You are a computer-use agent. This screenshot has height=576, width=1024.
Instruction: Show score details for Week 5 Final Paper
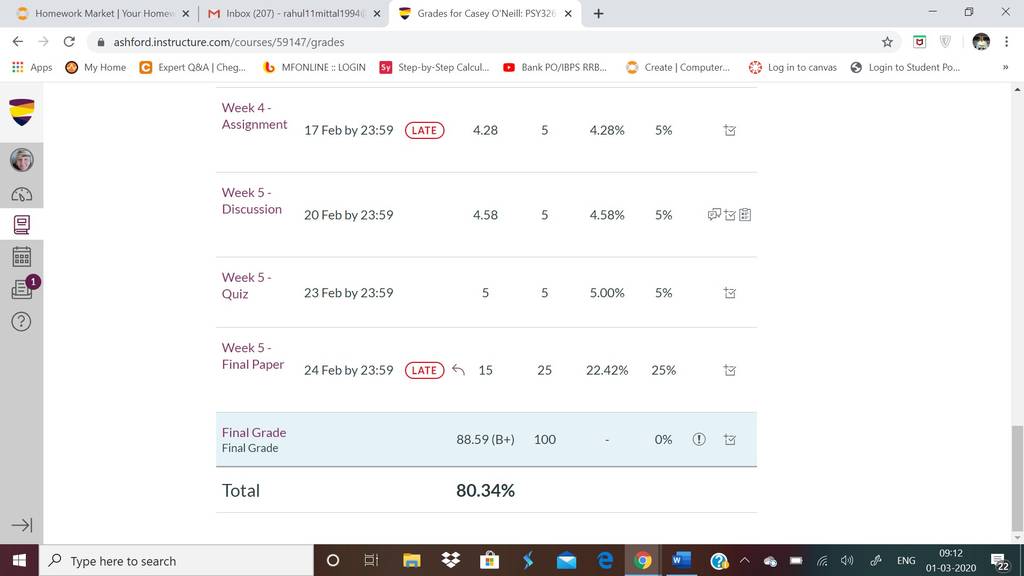[729, 370]
